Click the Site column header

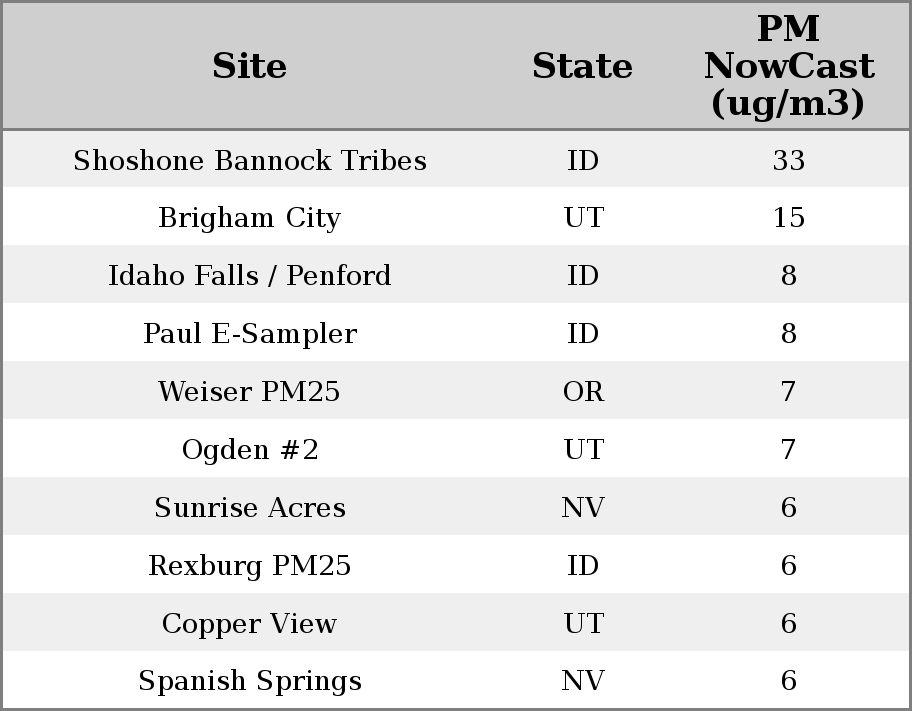[x=250, y=67]
